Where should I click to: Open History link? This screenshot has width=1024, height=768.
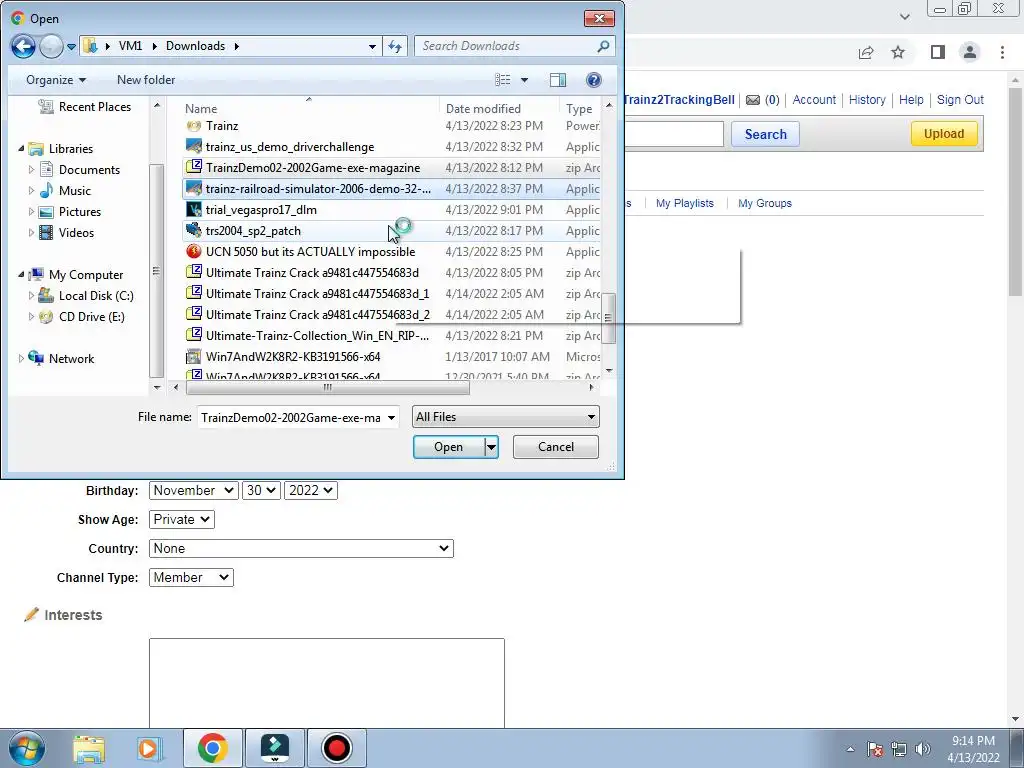pyautogui.click(x=867, y=100)
